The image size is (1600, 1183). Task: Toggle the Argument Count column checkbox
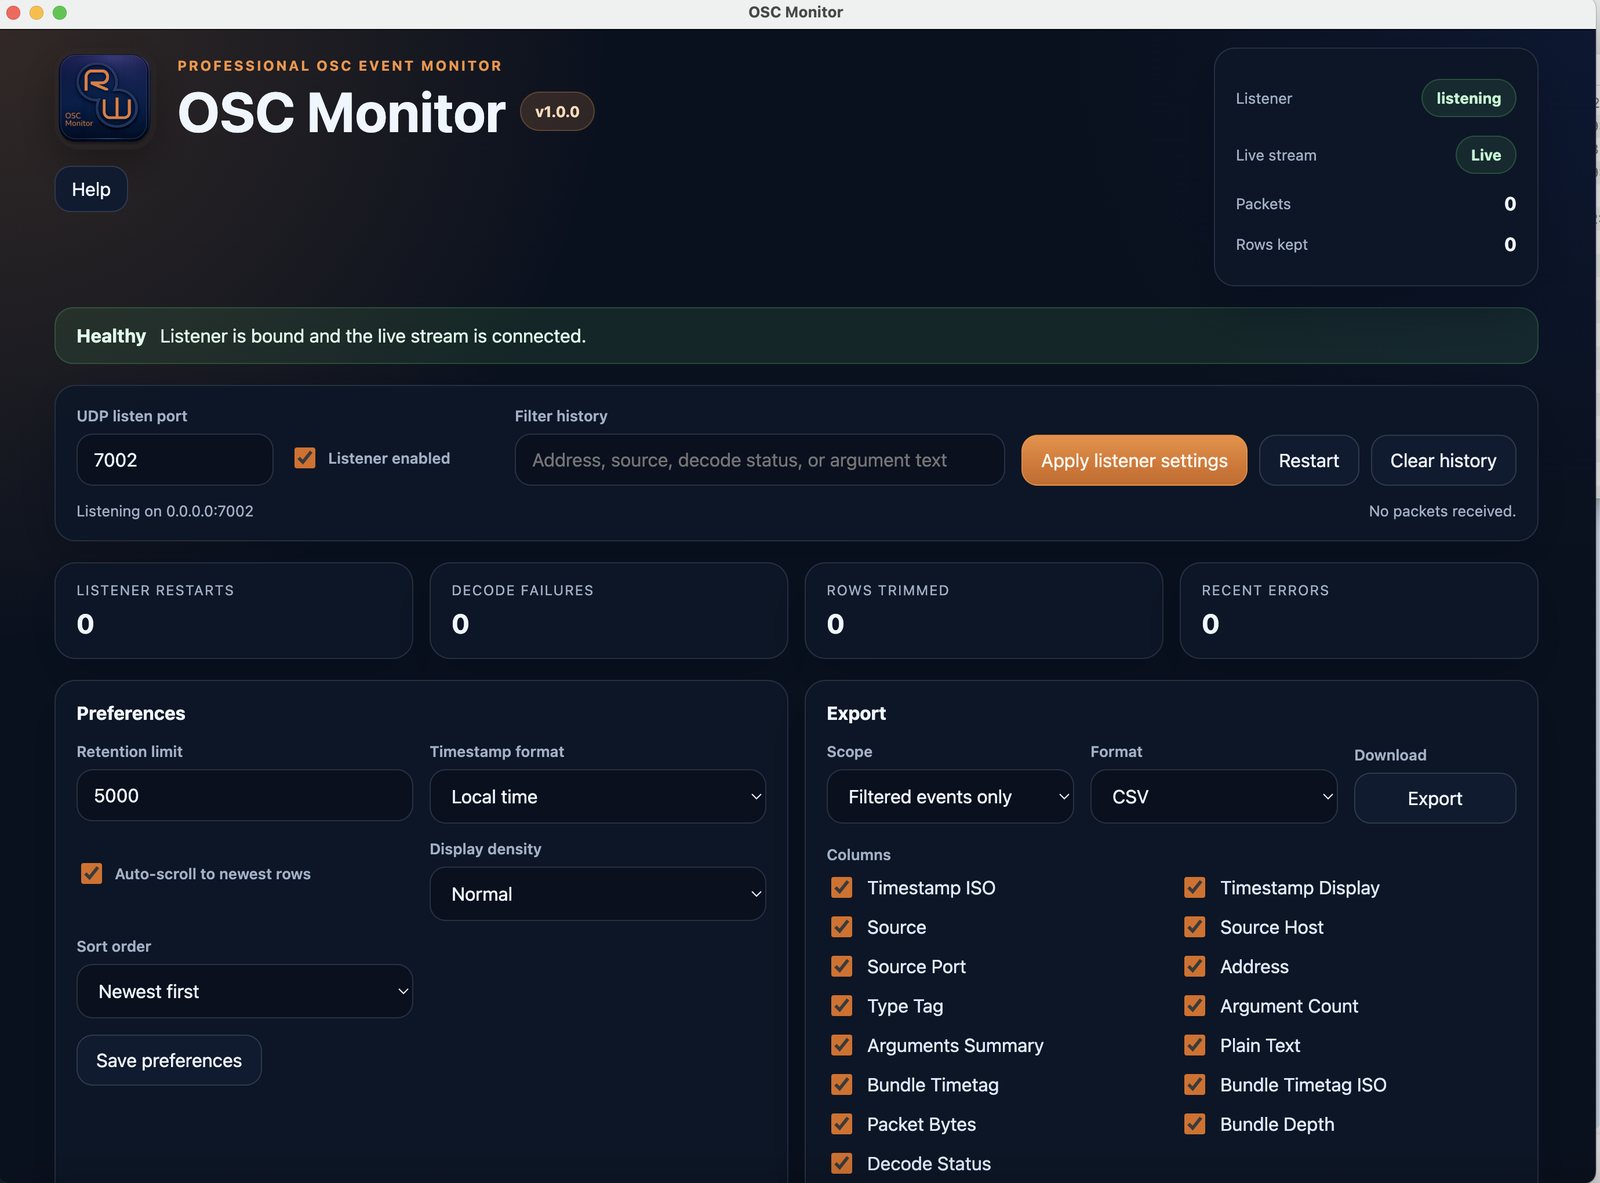click(x=1195, y=1006)
